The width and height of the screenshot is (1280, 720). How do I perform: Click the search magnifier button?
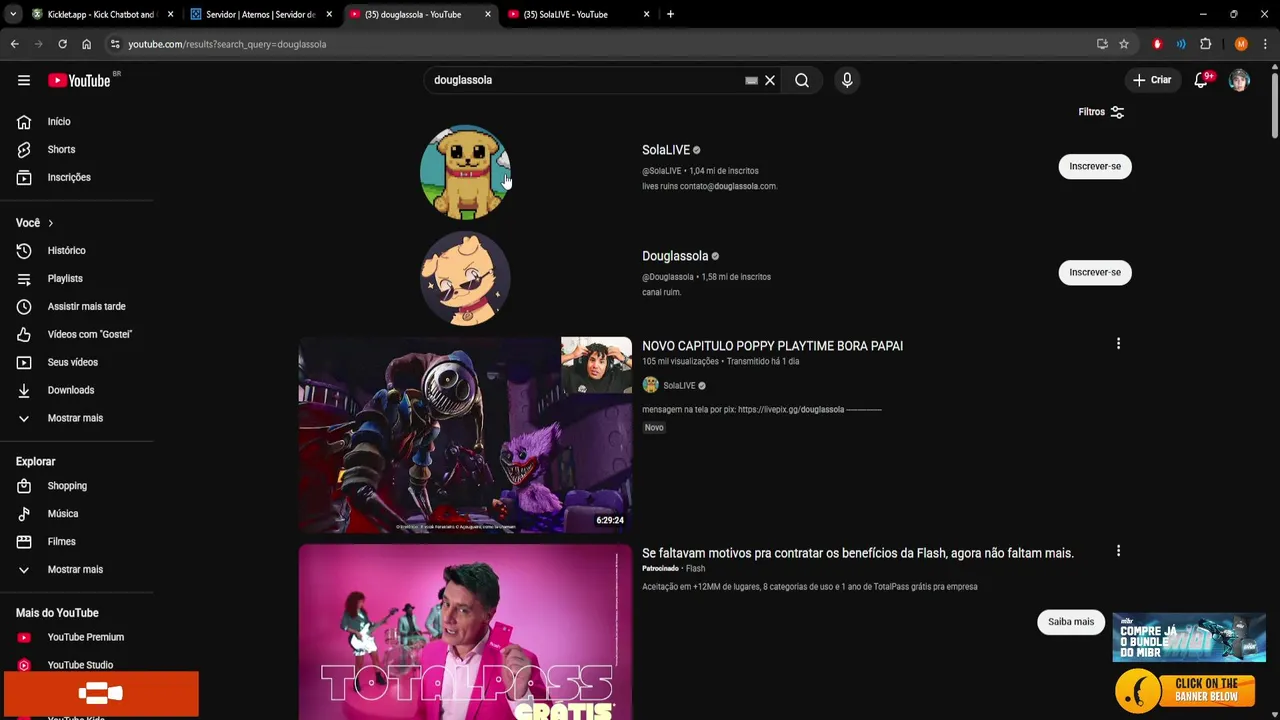pos(802,80)
